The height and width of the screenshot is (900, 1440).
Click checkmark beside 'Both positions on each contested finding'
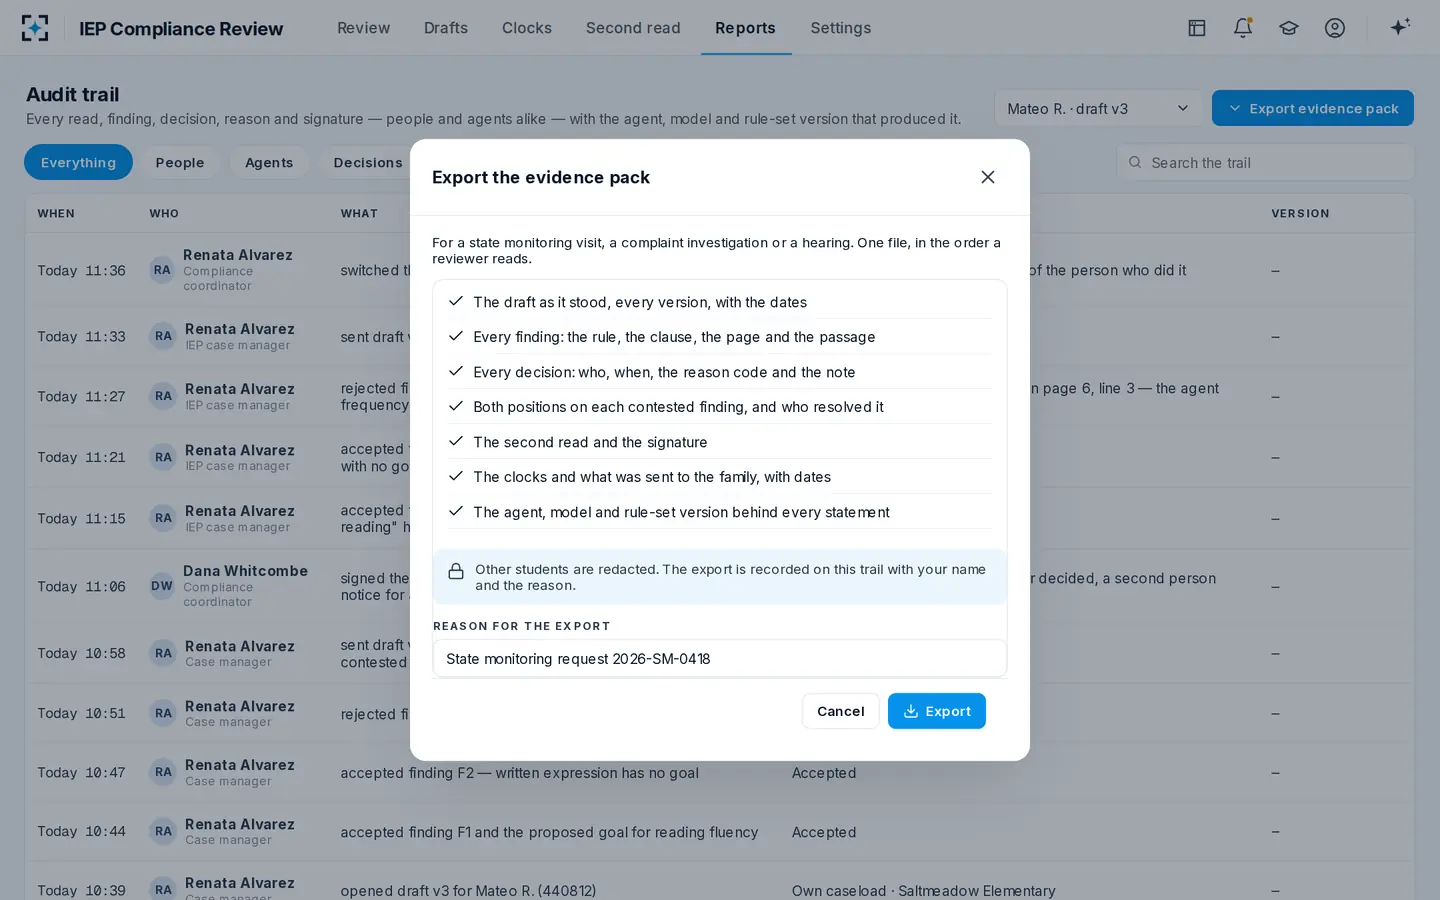(x=456, y=406)
